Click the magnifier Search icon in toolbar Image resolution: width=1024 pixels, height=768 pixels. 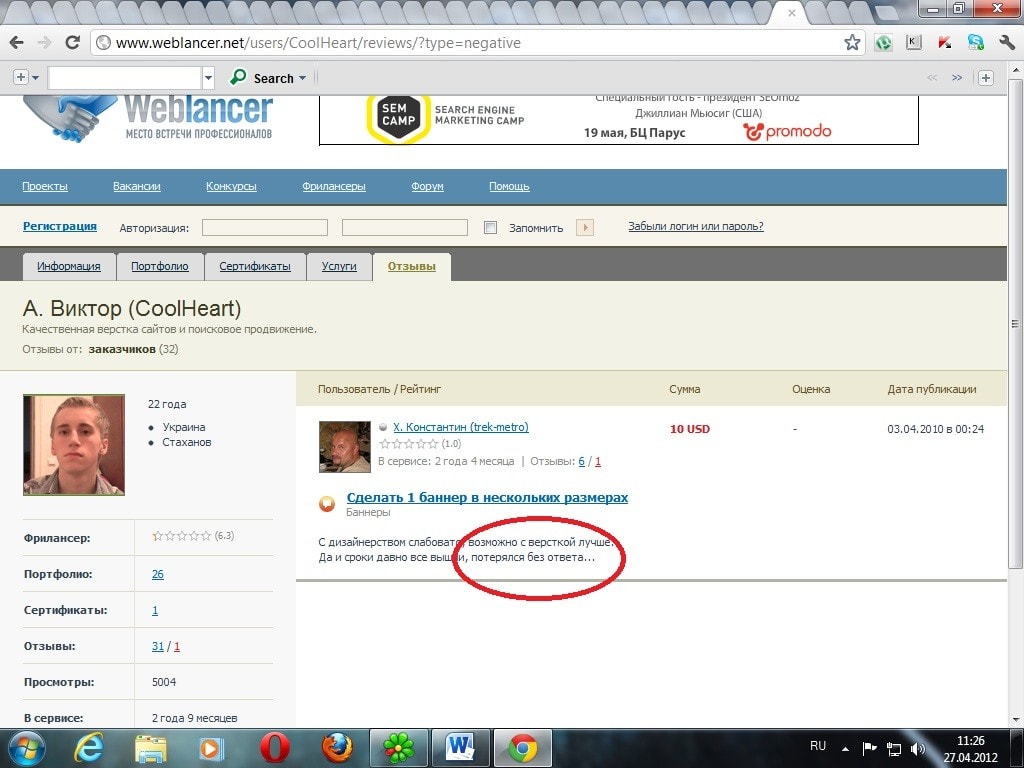tap(238, 78)
